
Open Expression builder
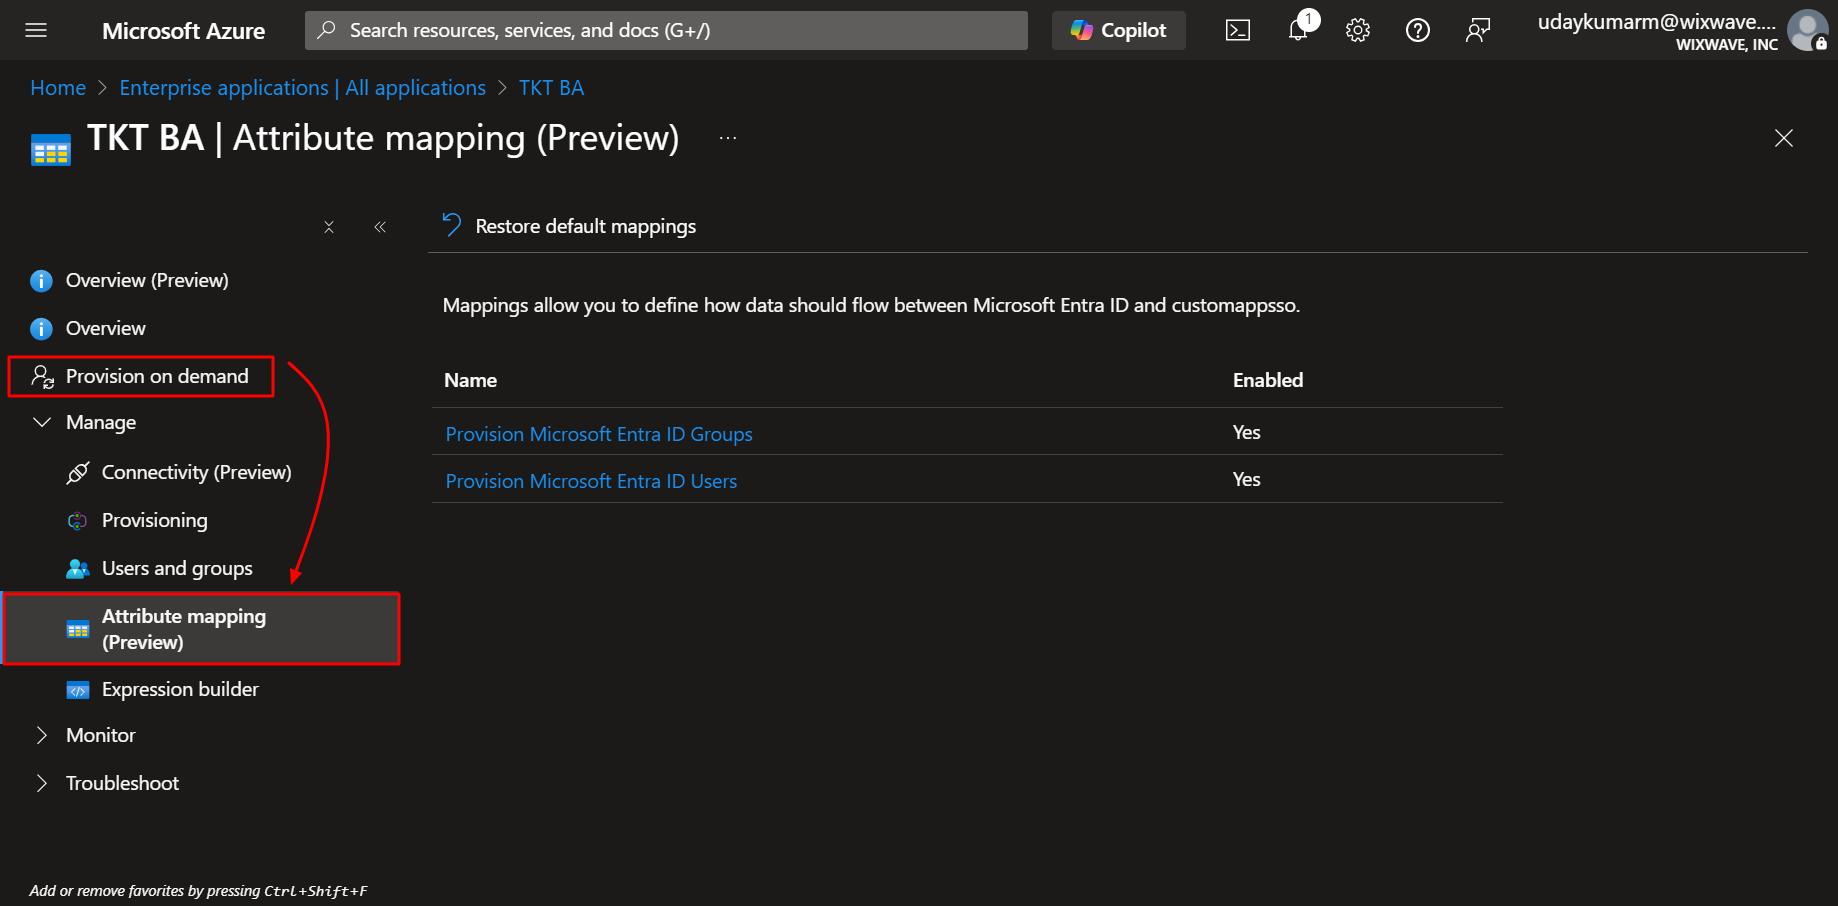coord(180,689)
